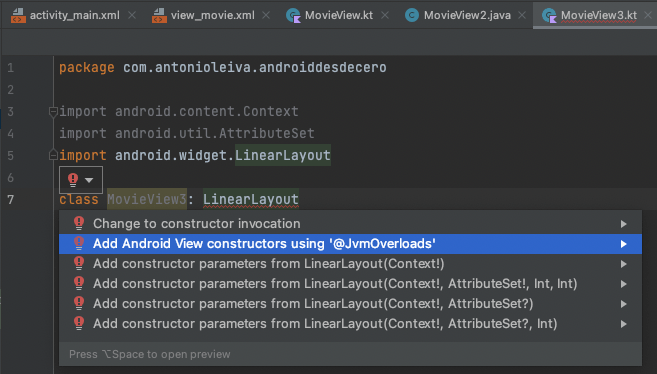Viewport: 657px width, 374px height.
Task: Expand submenu arrow for '@JvmOverloads' option
Action: [x=623, y=244]
